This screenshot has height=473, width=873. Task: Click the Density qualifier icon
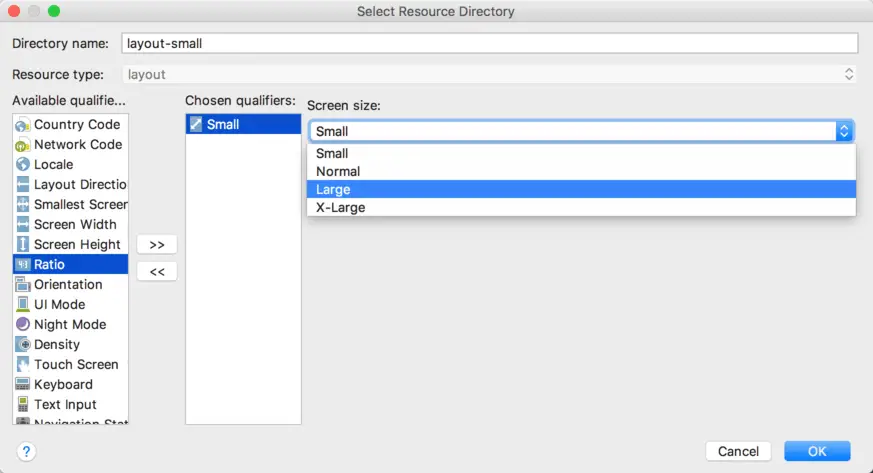(x=23, y=345)
